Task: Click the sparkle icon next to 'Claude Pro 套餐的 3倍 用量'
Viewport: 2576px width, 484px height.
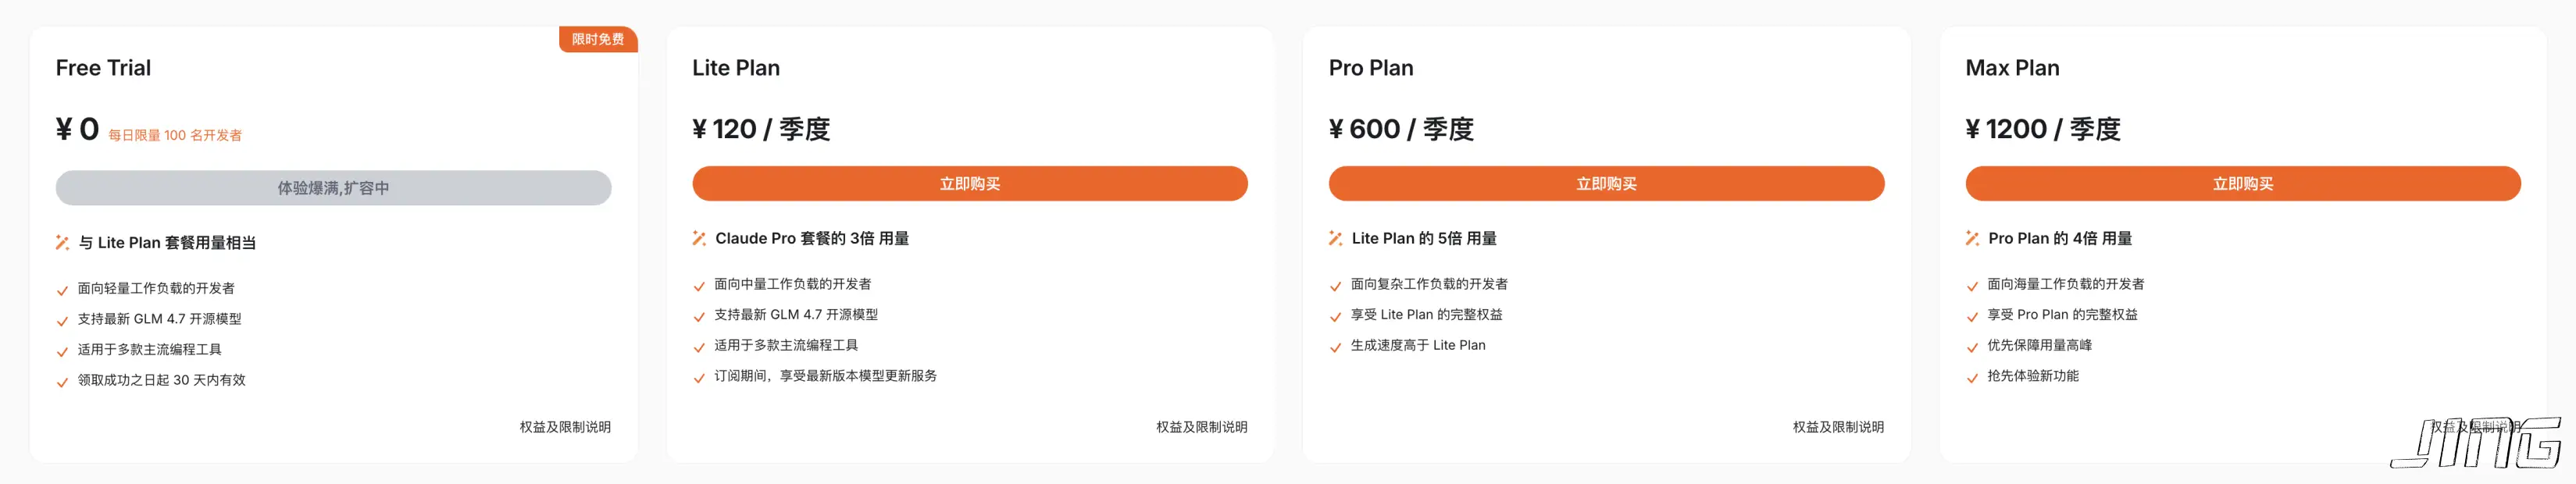Action: pos(698,238)
